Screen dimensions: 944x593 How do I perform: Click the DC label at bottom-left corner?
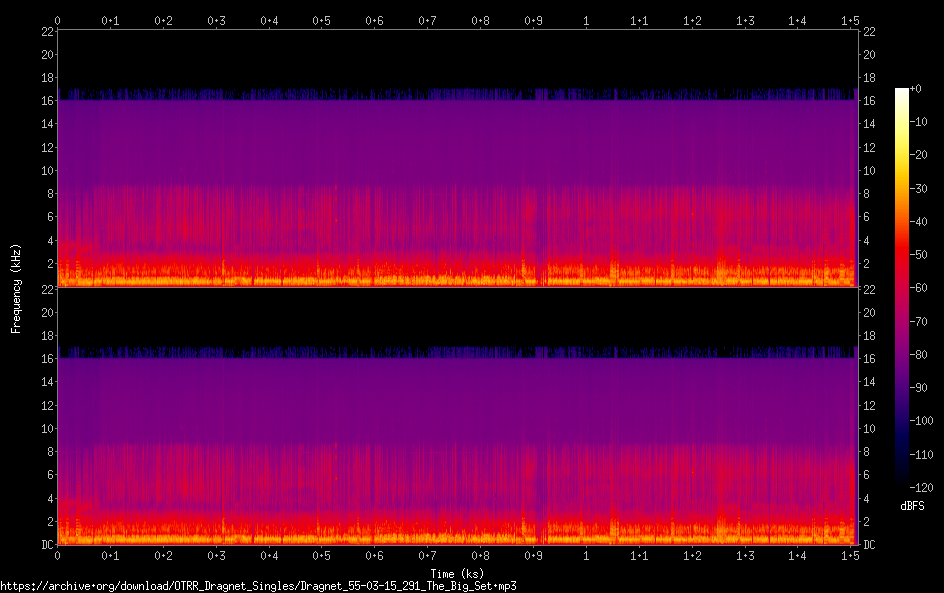[x=44, y=545]
